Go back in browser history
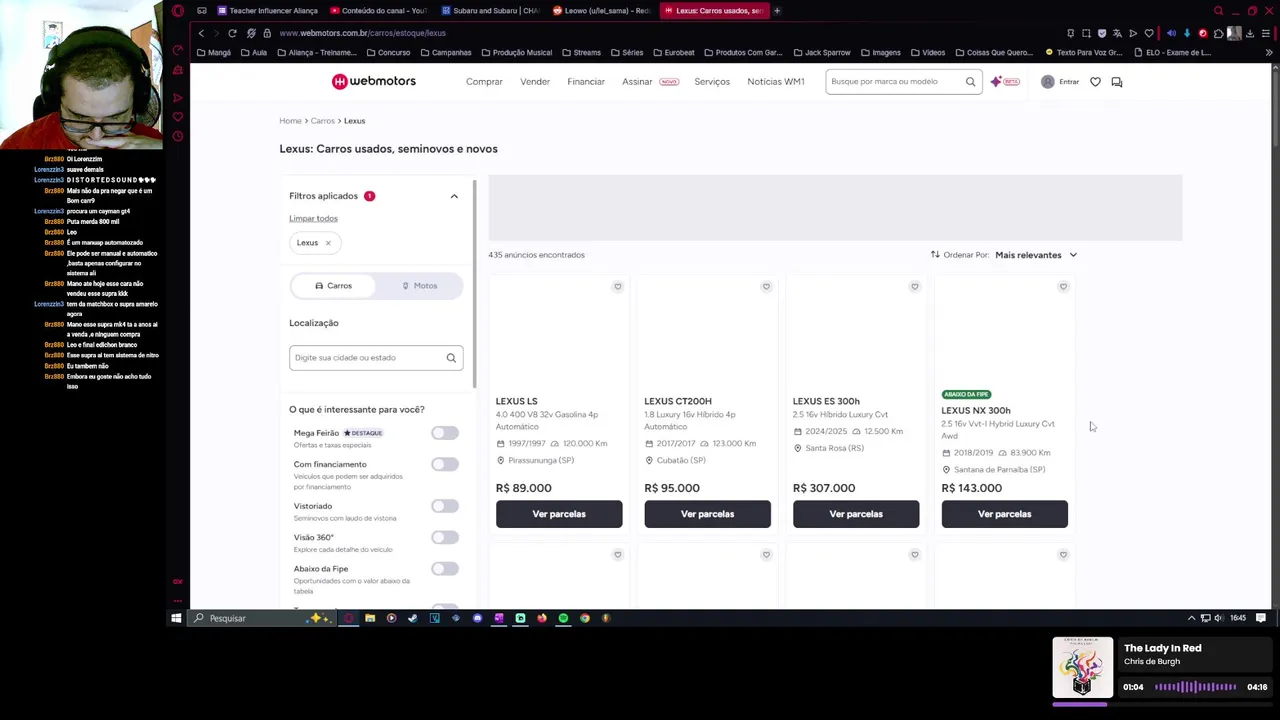 point(201,33)
